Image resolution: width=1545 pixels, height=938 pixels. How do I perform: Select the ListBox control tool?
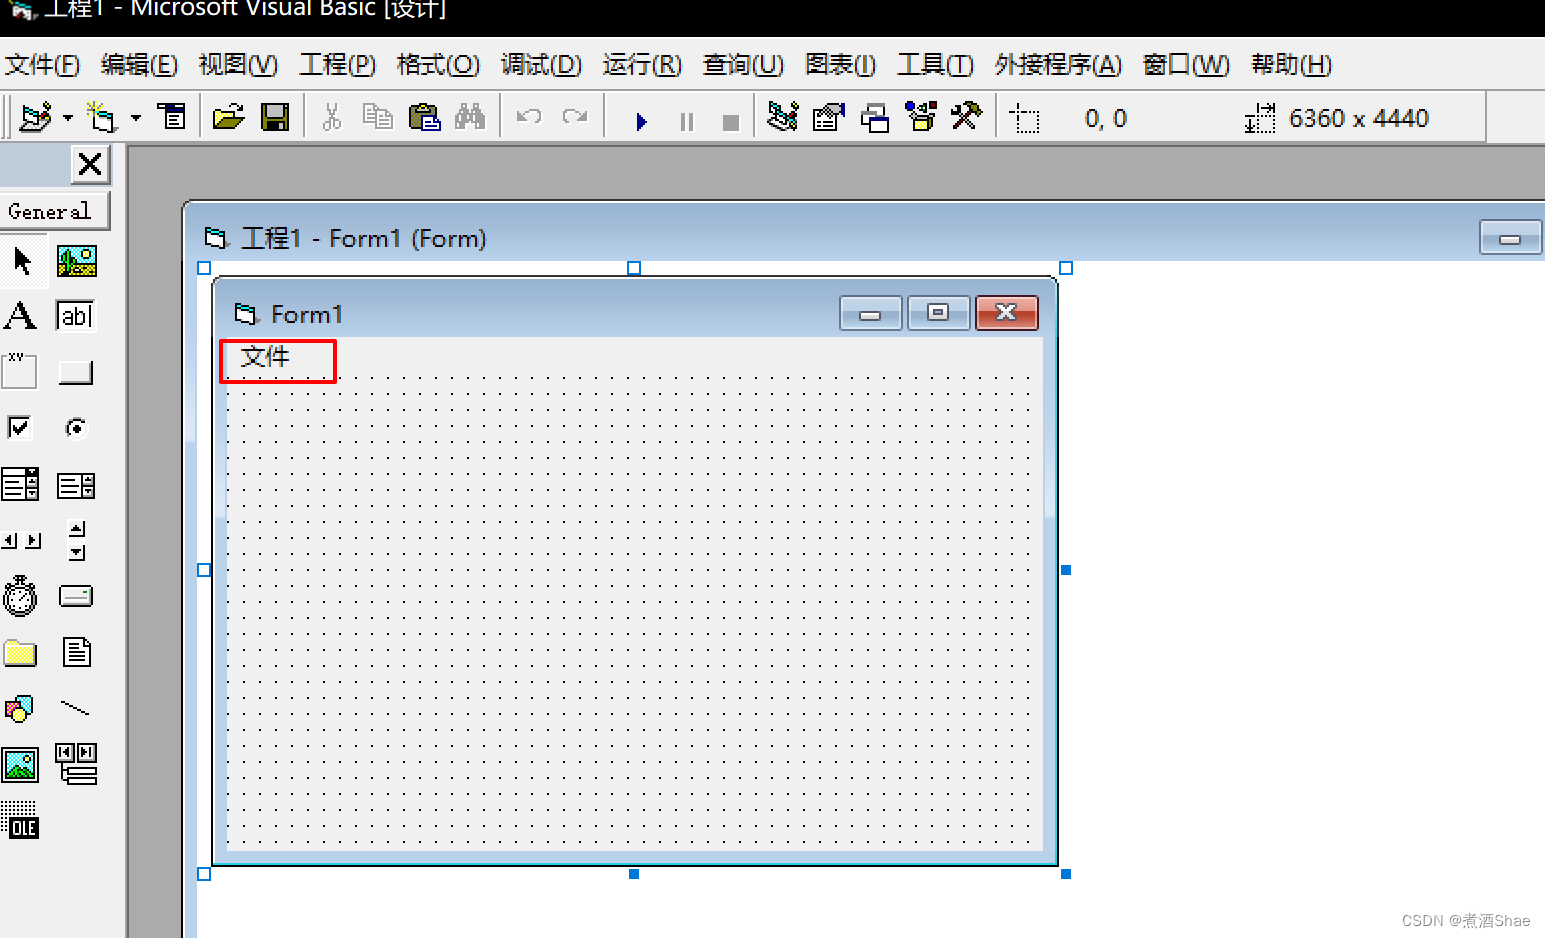click(76, 486)
